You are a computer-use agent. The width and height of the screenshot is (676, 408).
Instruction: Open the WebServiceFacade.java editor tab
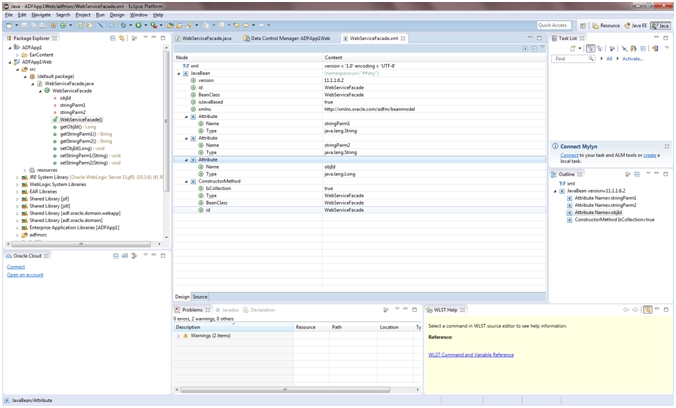[x=203, y=38]
